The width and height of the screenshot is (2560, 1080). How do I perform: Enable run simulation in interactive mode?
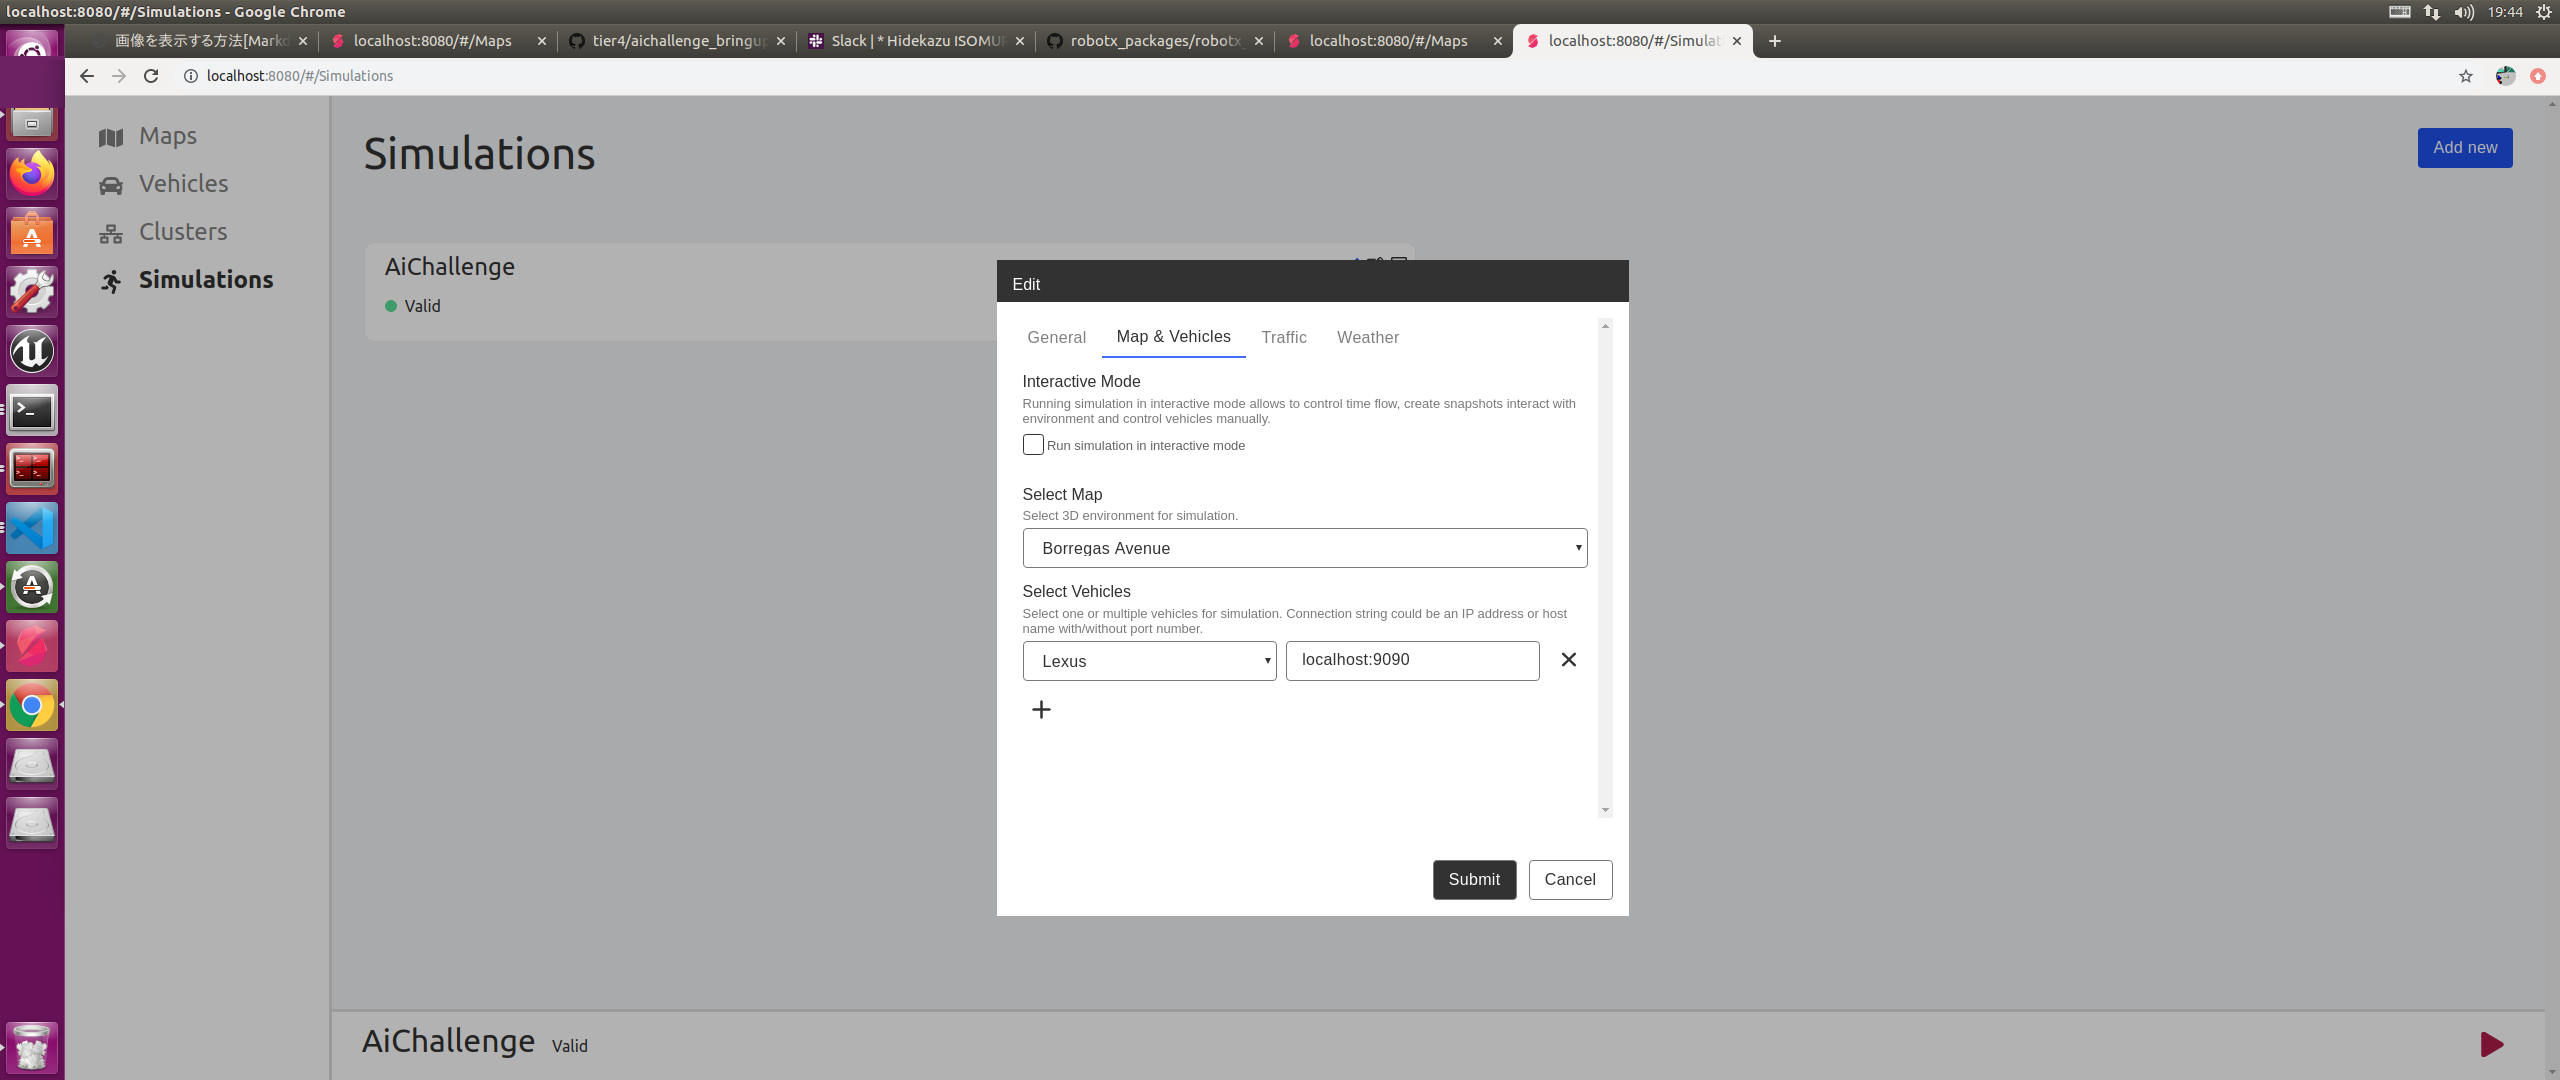click(x=1033, y=445)
